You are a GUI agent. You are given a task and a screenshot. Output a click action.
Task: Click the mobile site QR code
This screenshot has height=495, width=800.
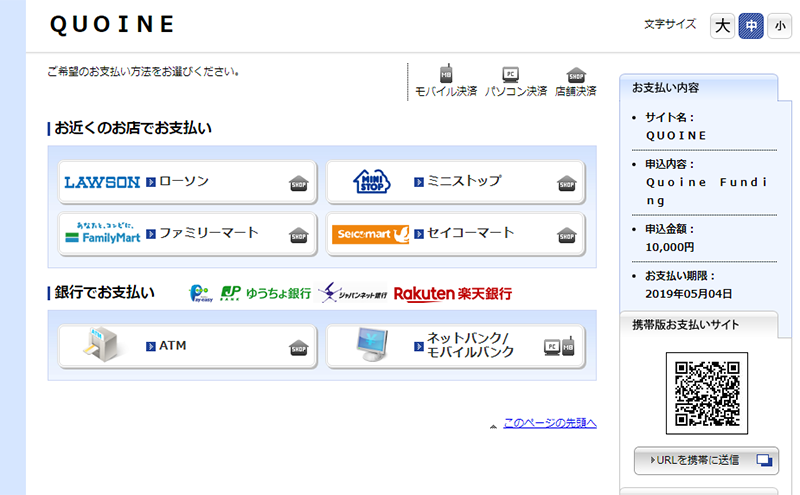(707, 393)
